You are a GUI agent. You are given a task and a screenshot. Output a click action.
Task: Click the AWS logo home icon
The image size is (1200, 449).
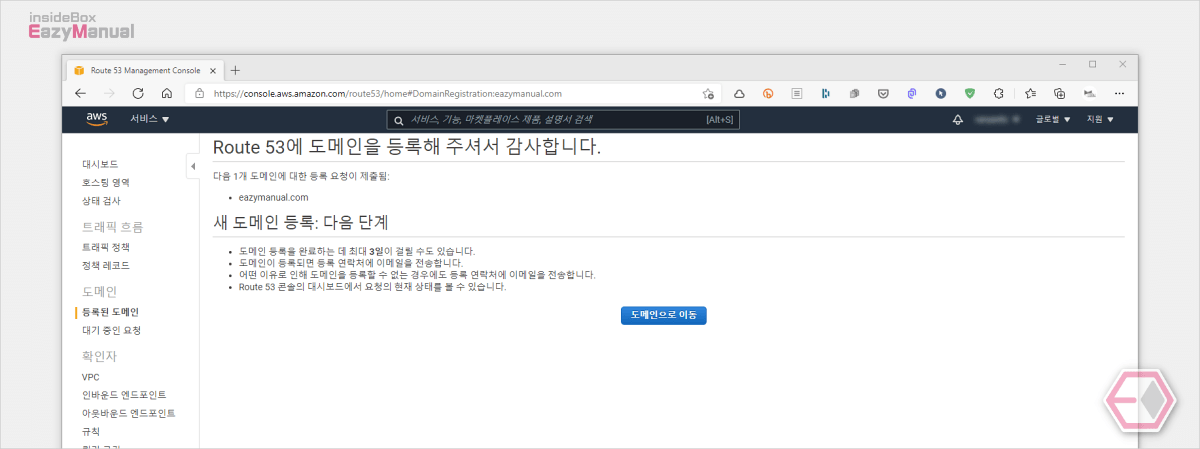[97, 119]
